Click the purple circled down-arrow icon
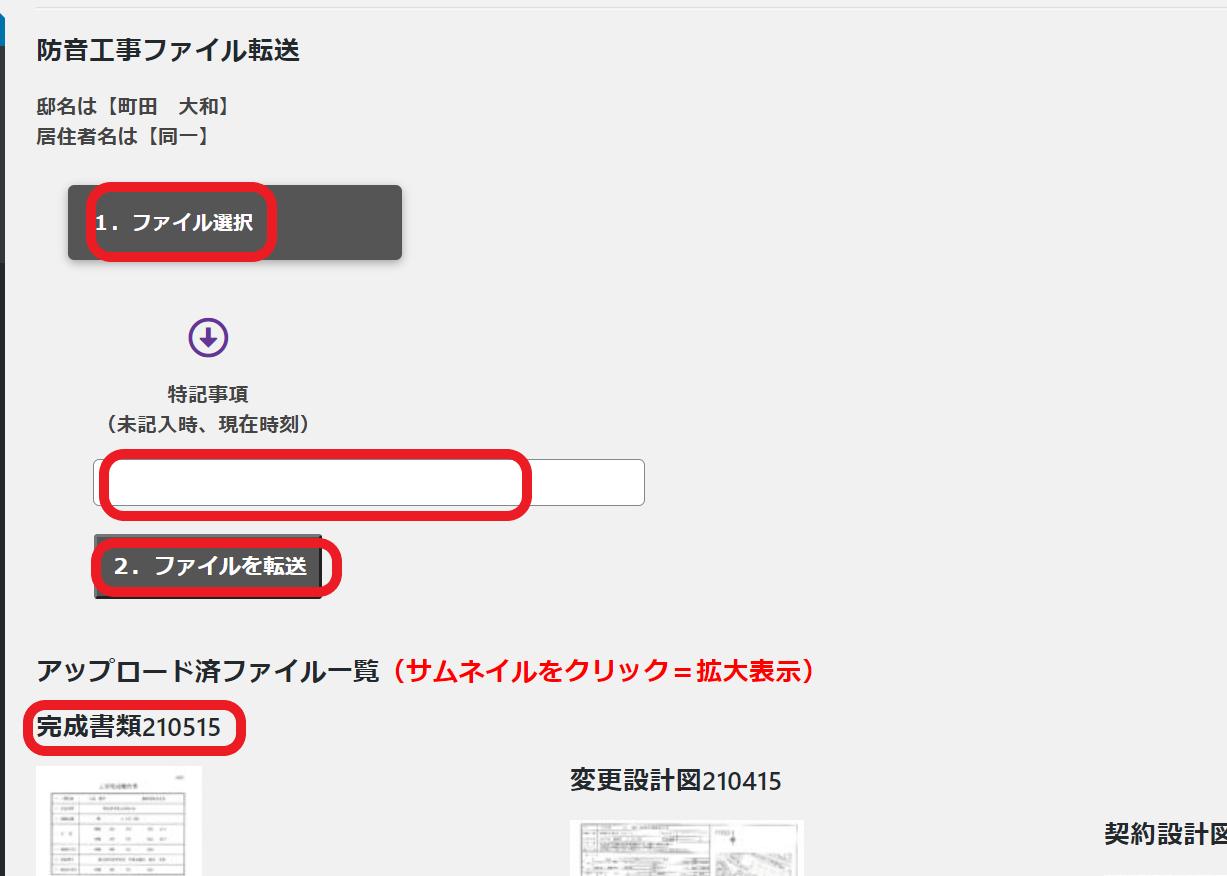 [x=208, y=338]
